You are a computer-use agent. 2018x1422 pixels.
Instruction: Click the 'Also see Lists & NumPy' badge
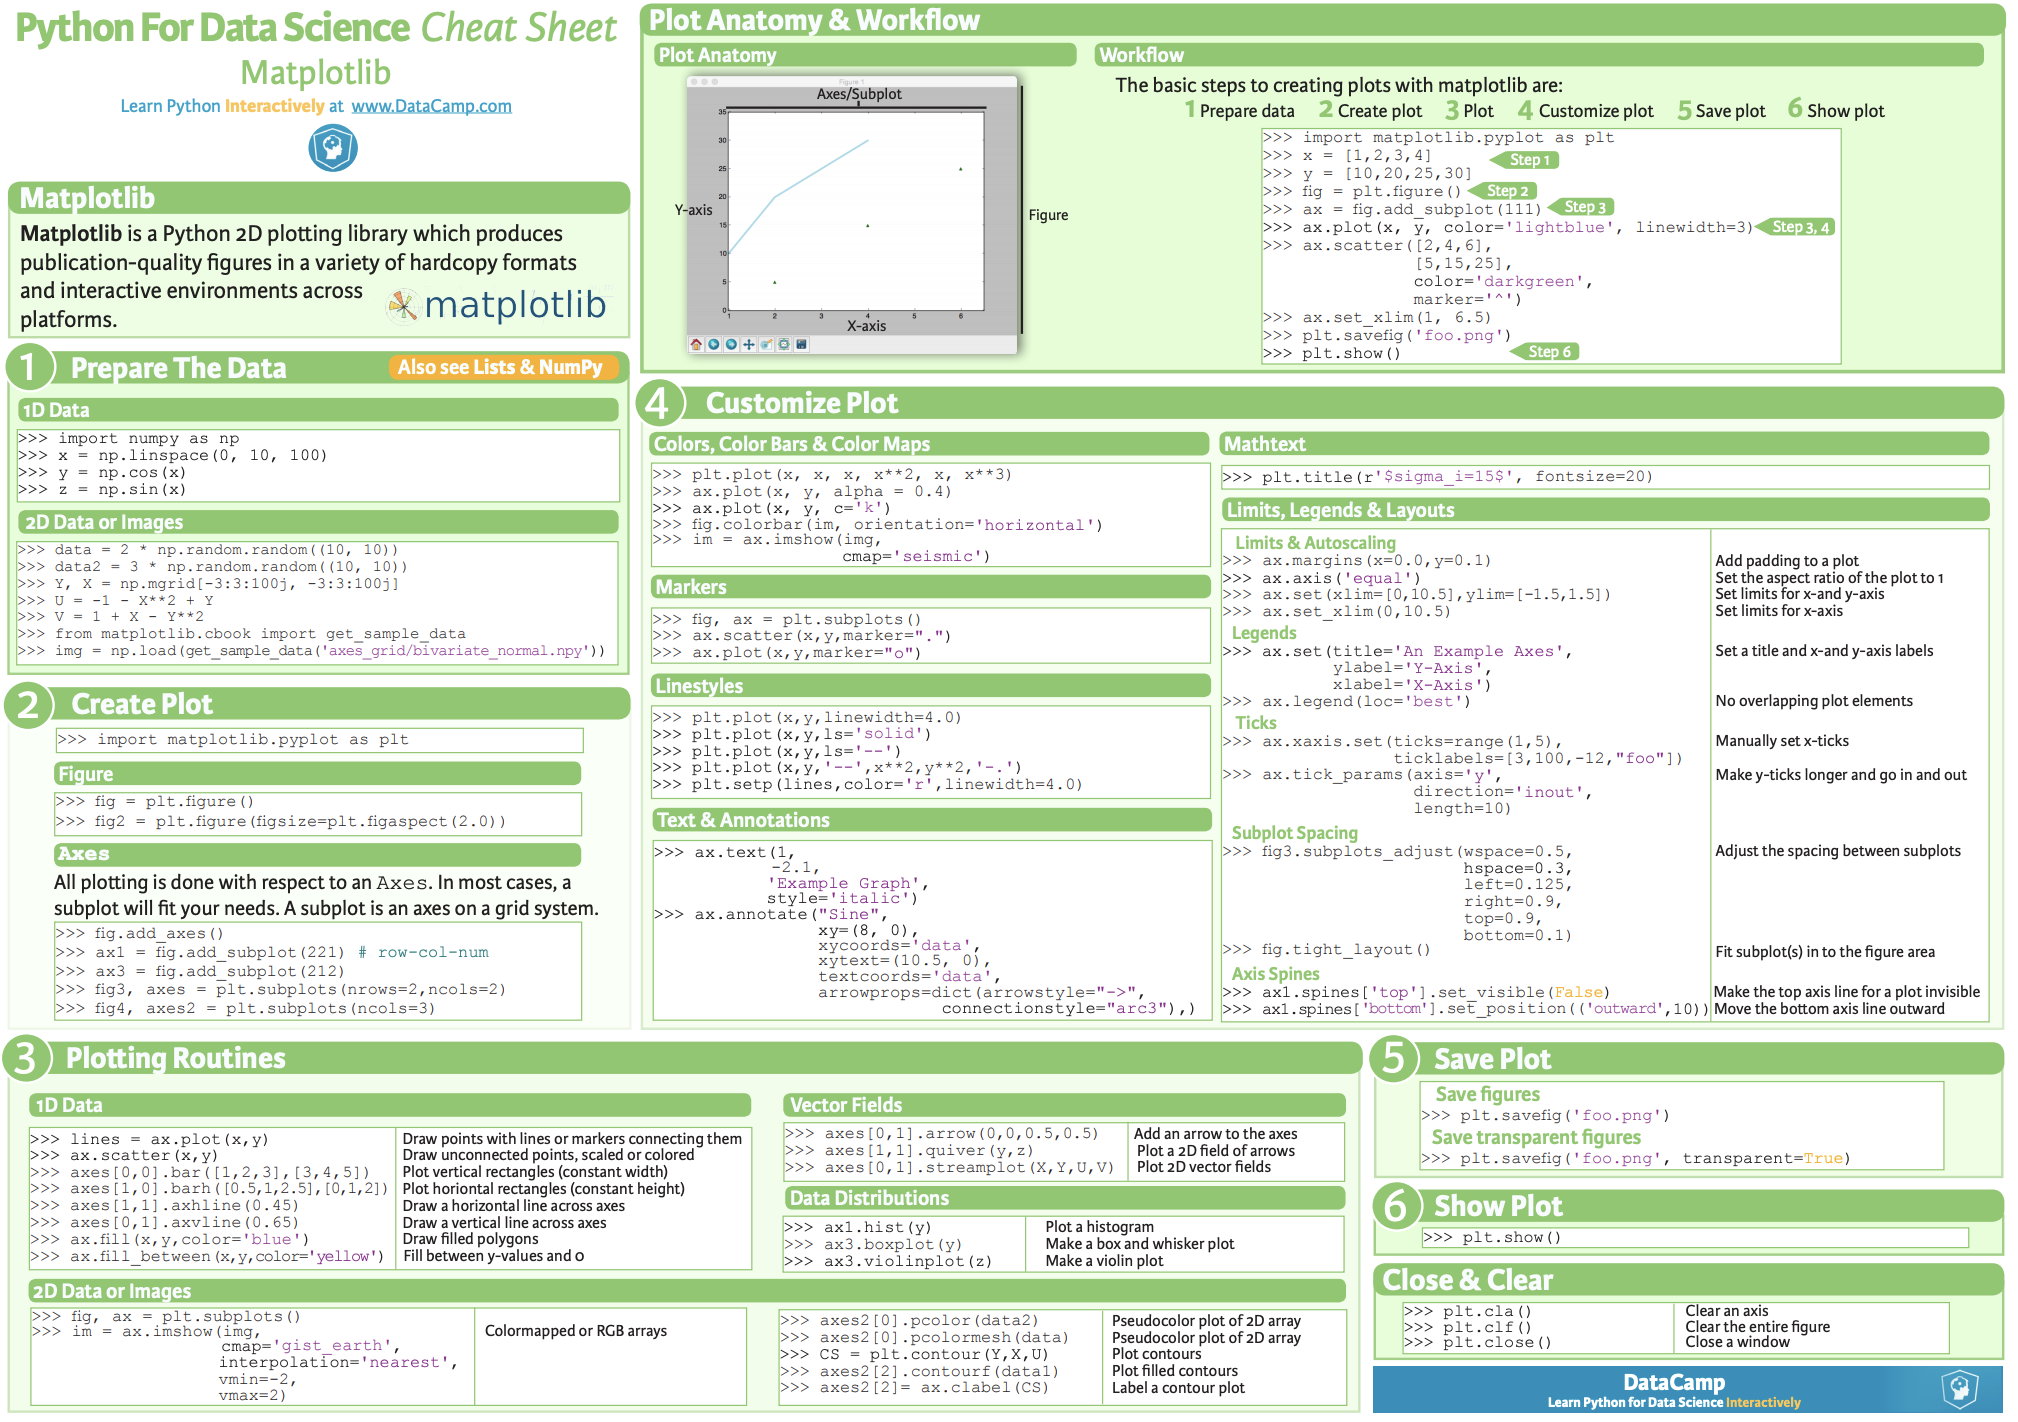coord(501,367)
